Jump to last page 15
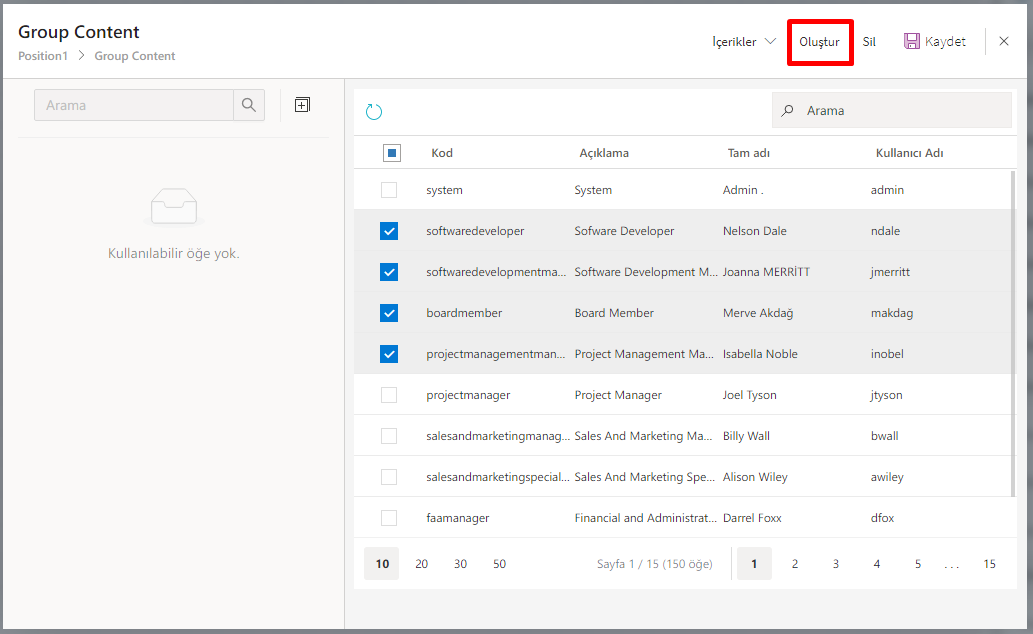This screenshot has height=634, width=1033. pyautogui.click(x=989, y=564)
